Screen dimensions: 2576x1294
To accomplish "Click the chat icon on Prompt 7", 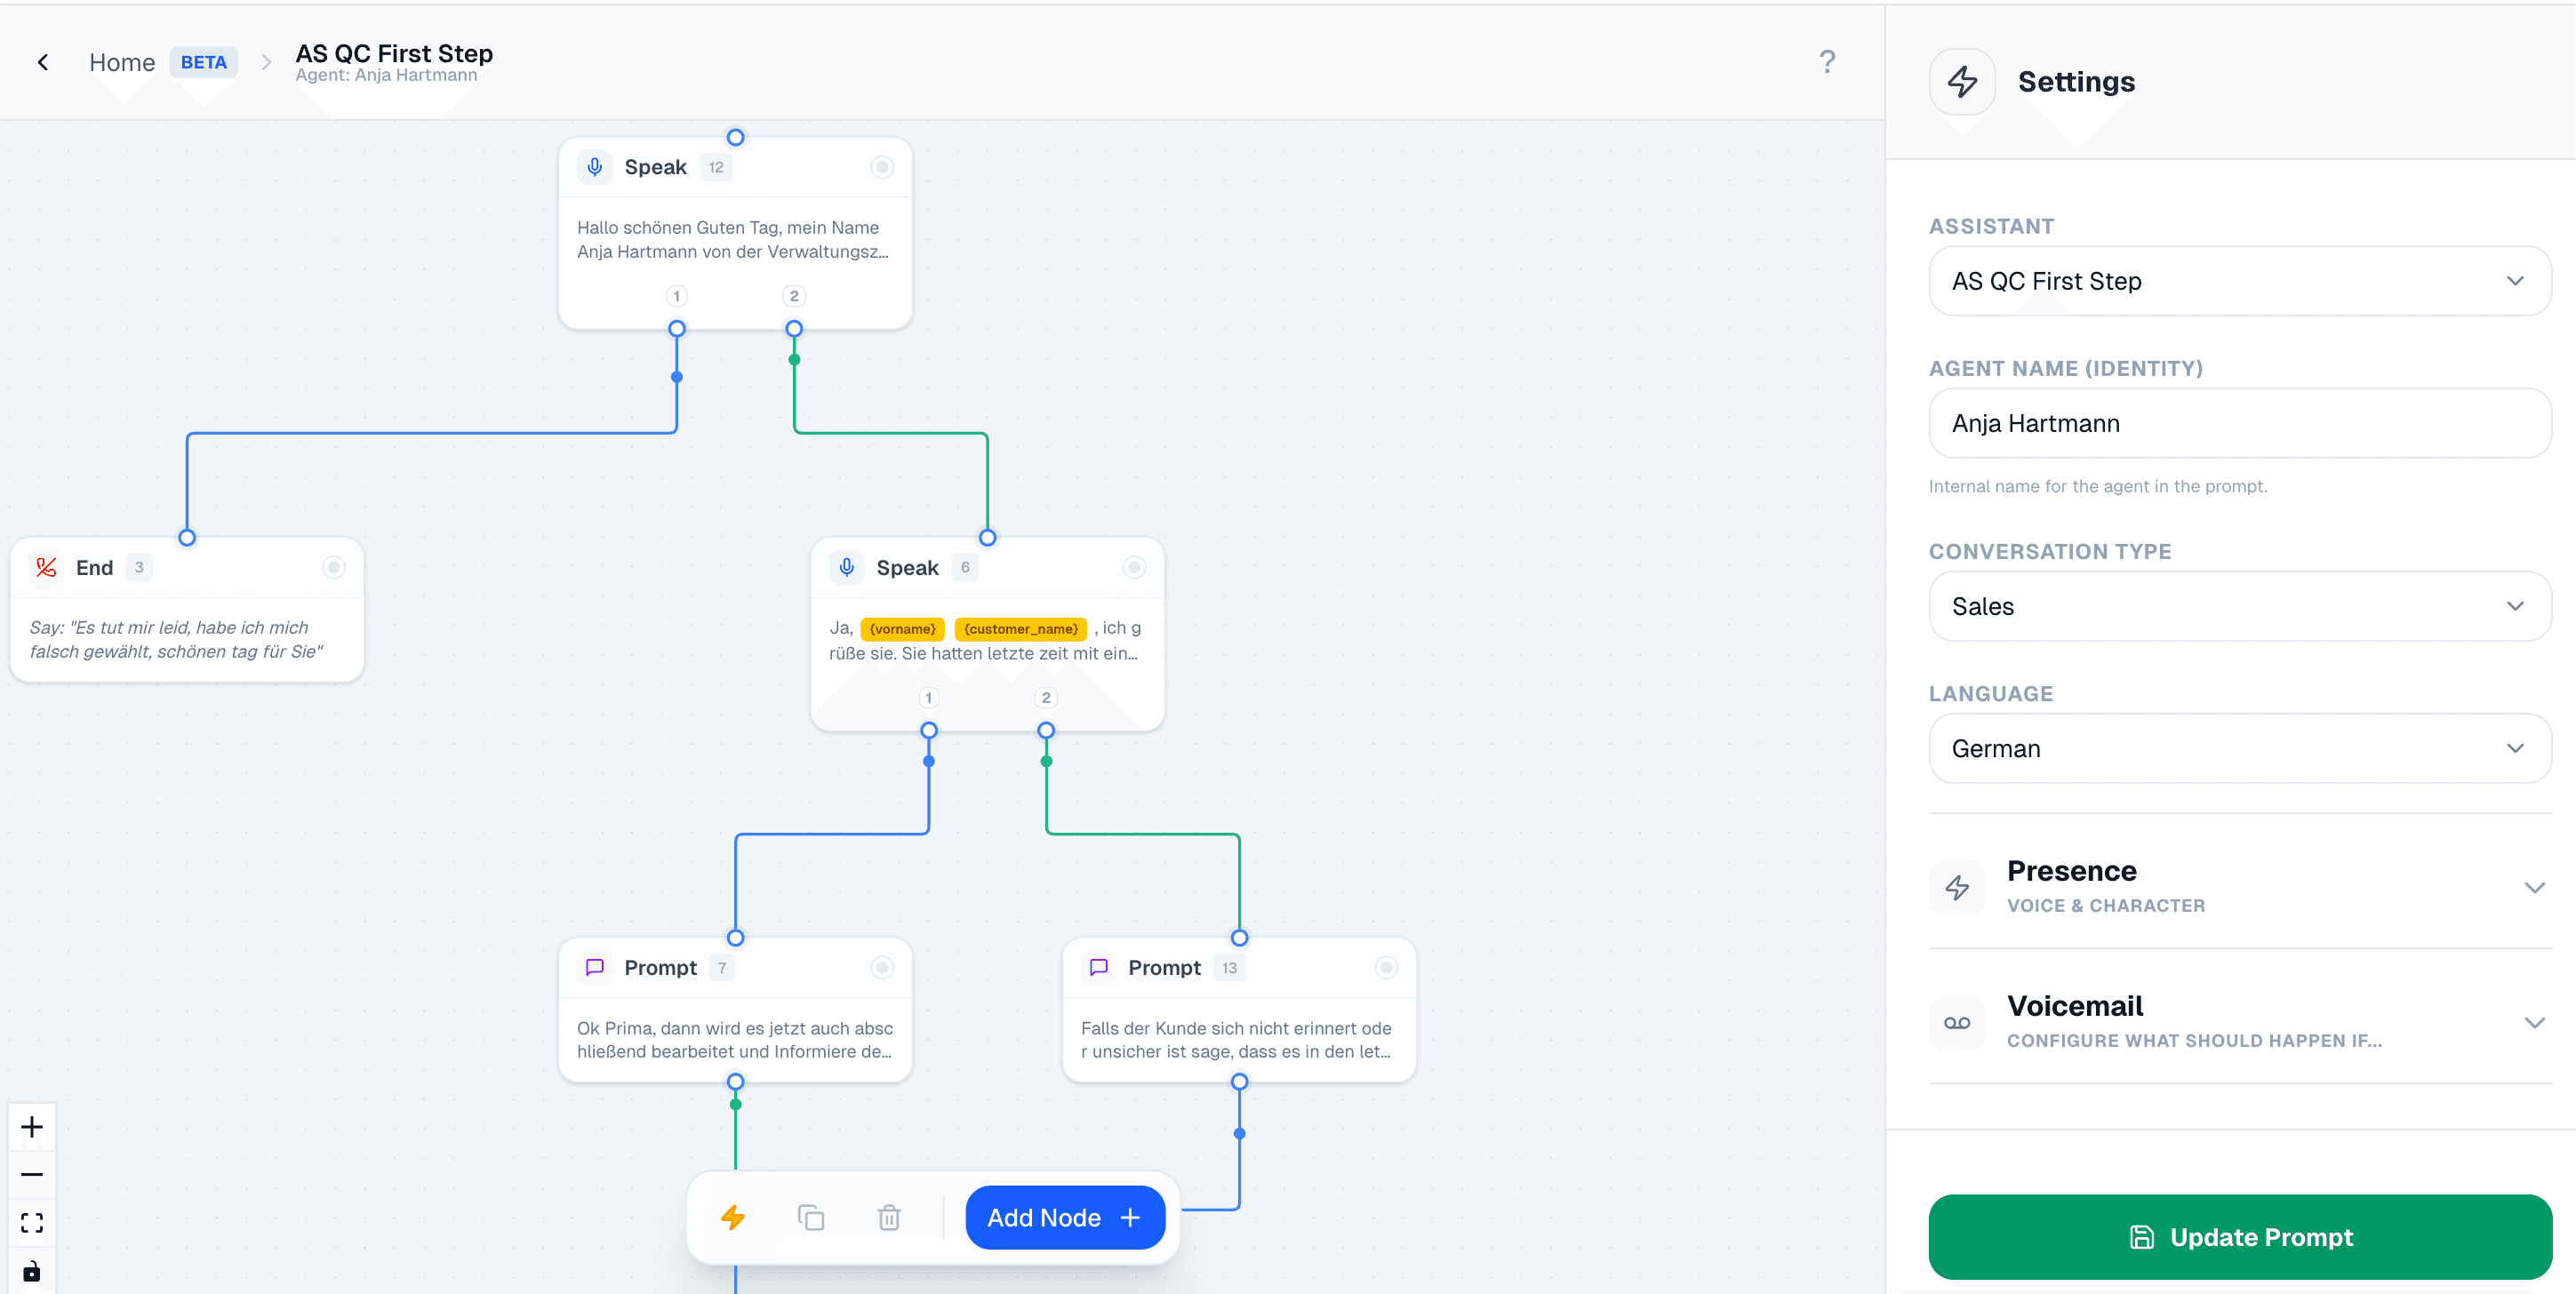I will (595, 968).
